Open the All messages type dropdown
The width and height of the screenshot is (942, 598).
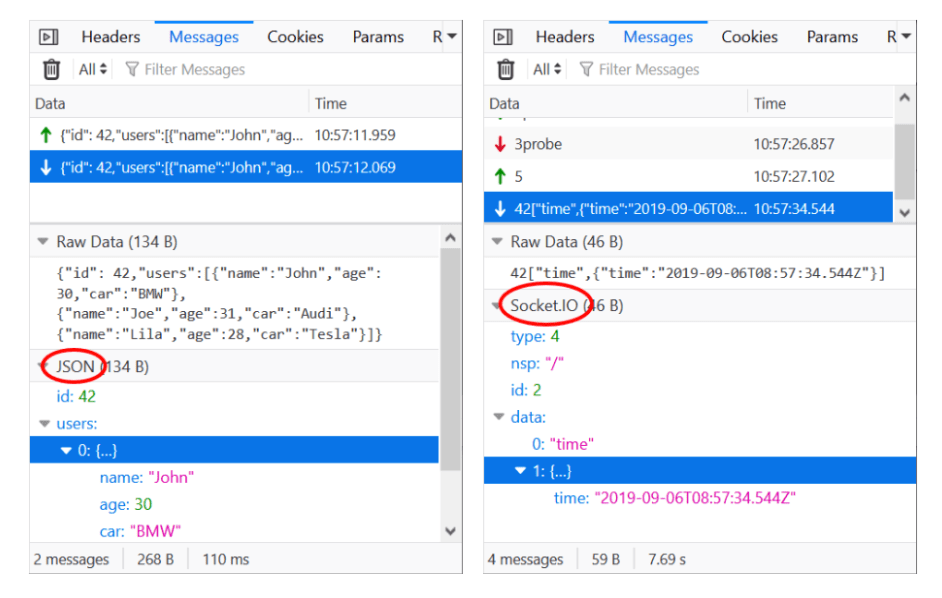click(89, 68)
